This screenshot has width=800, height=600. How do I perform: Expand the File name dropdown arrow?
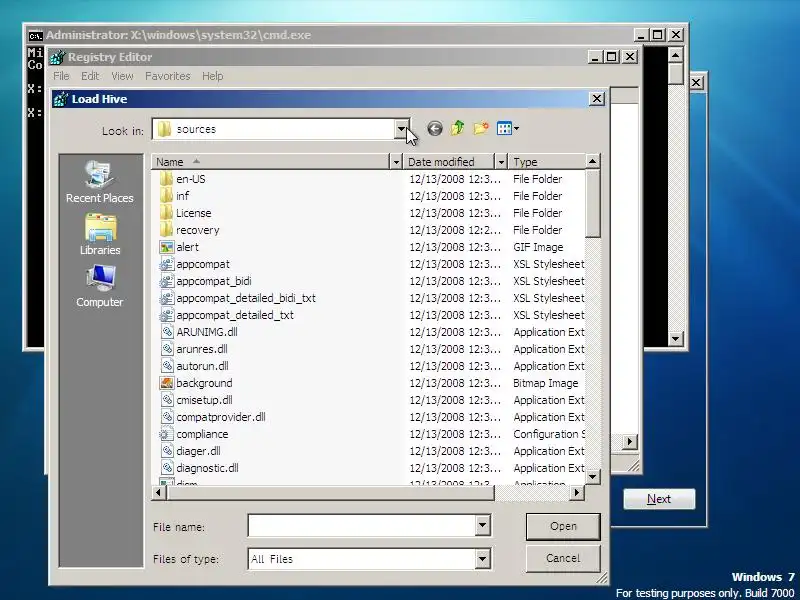tap(482, 525)
